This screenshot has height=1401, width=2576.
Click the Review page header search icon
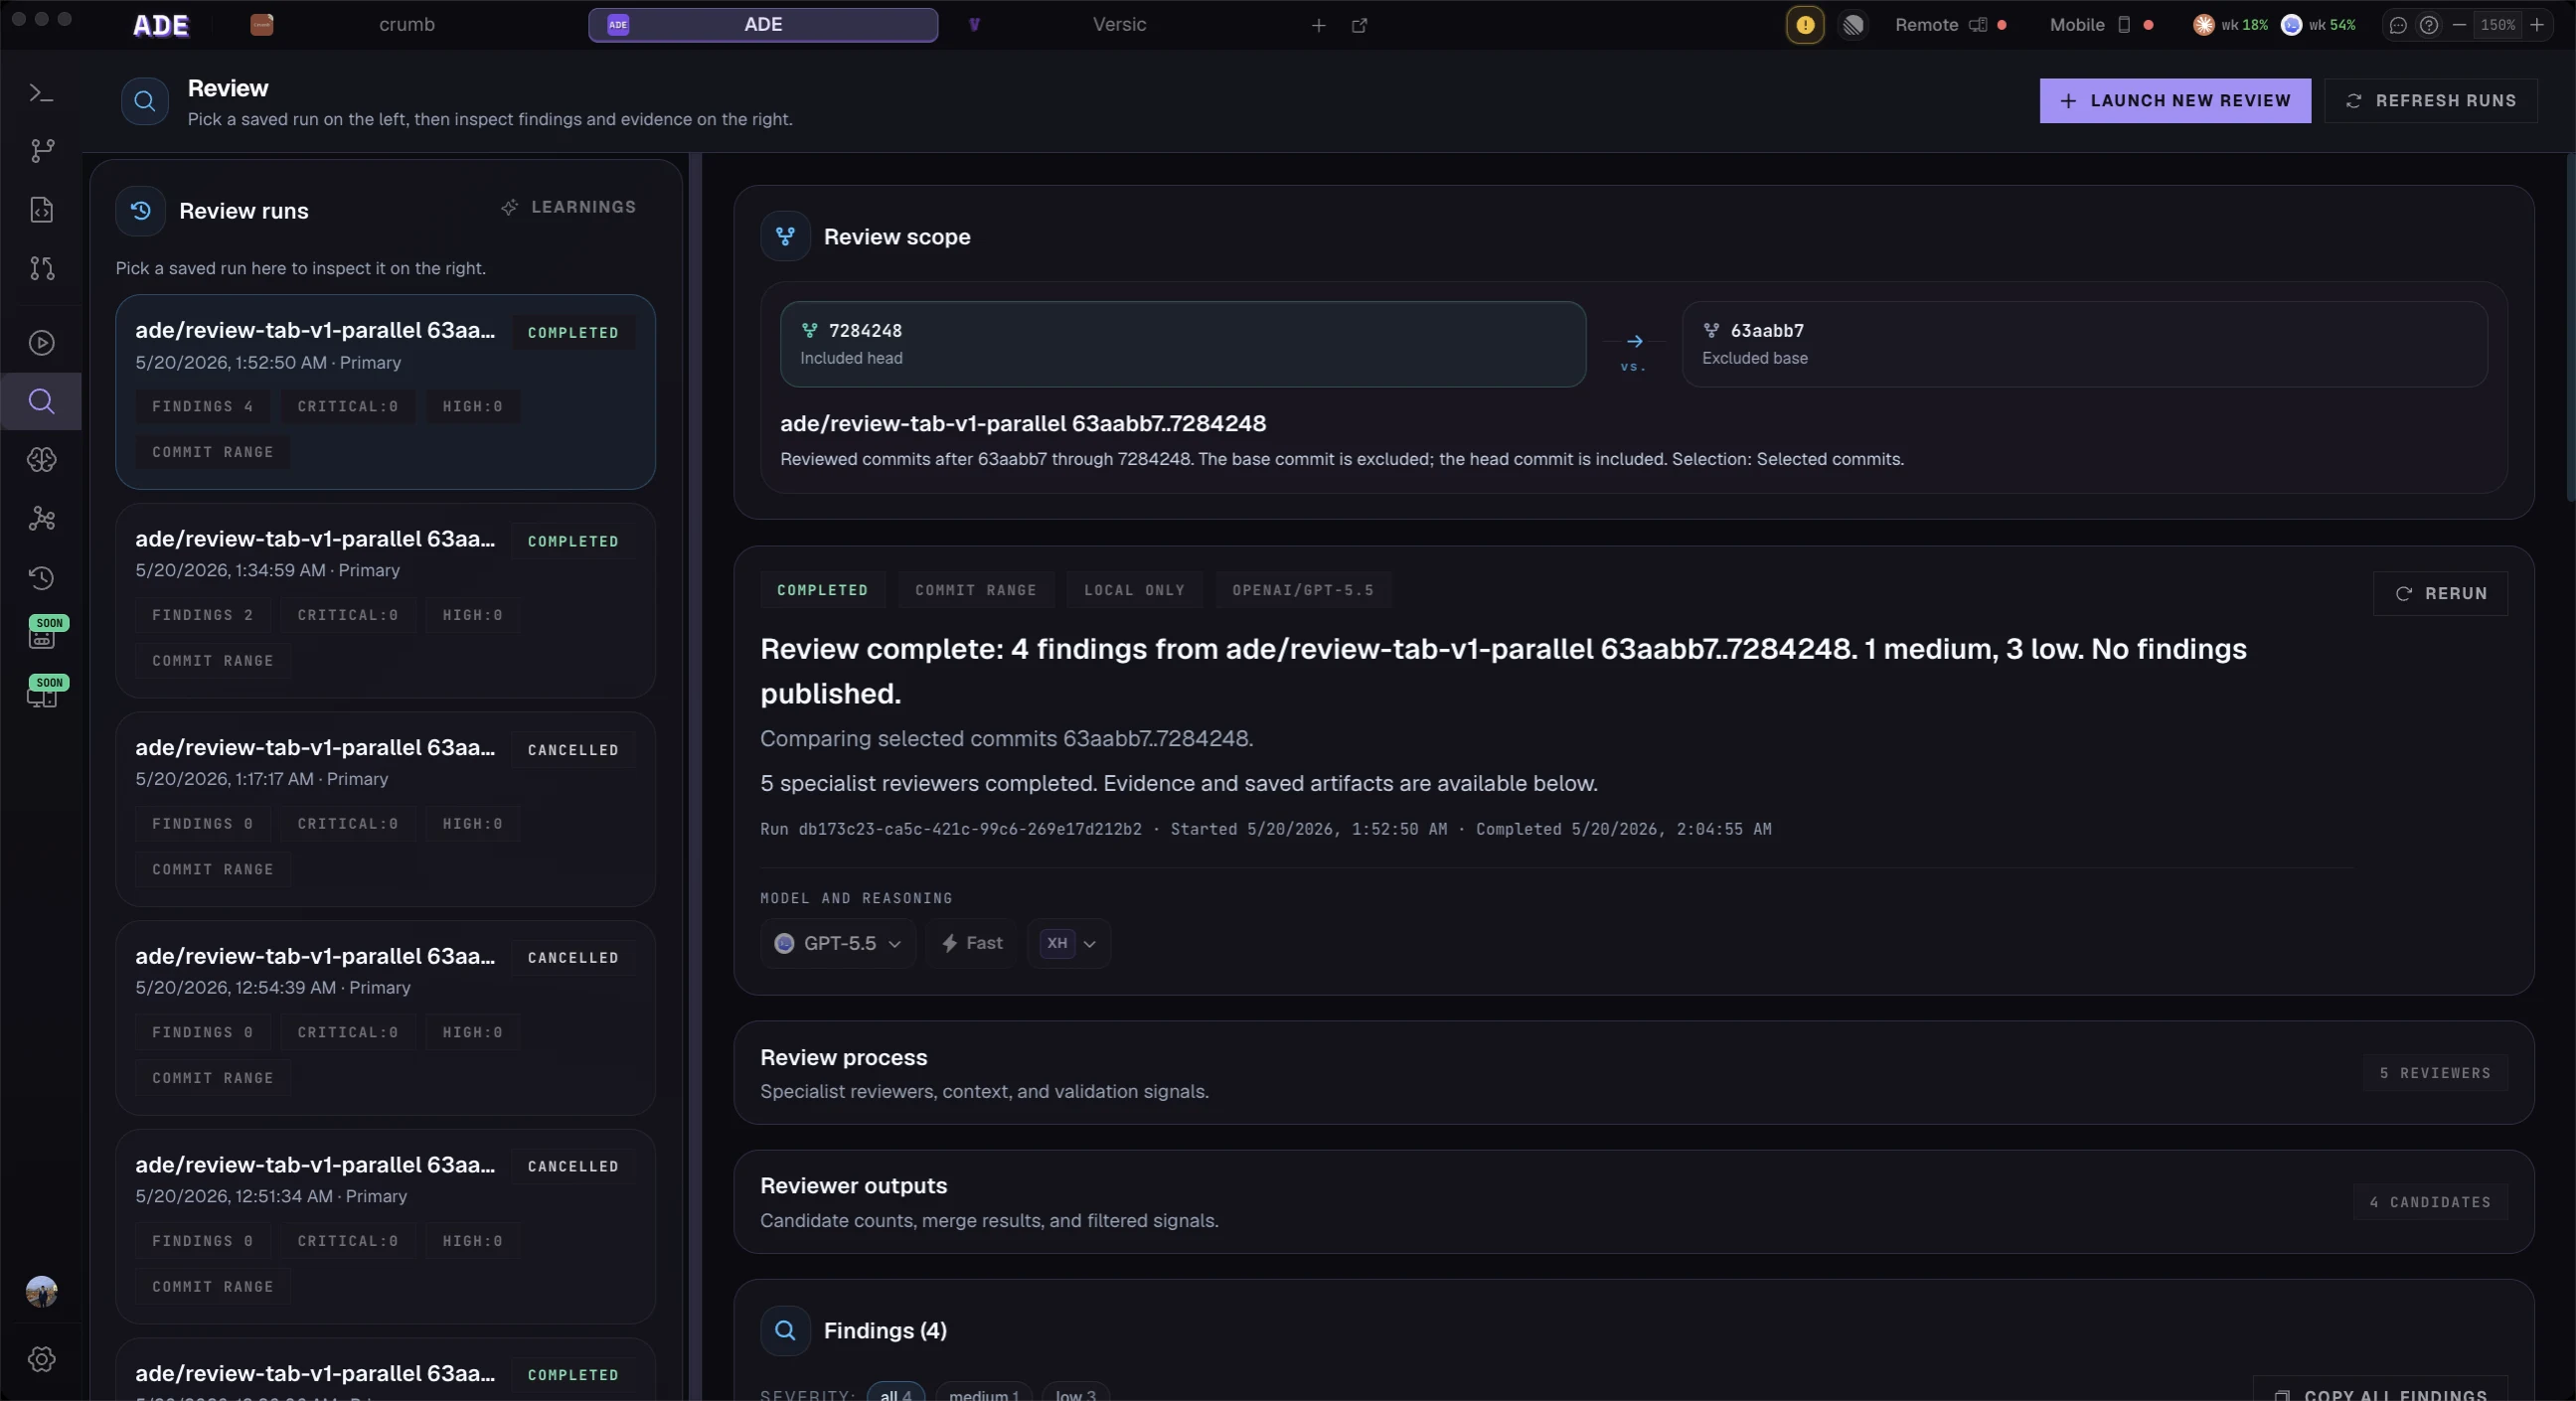pos(145,101)
